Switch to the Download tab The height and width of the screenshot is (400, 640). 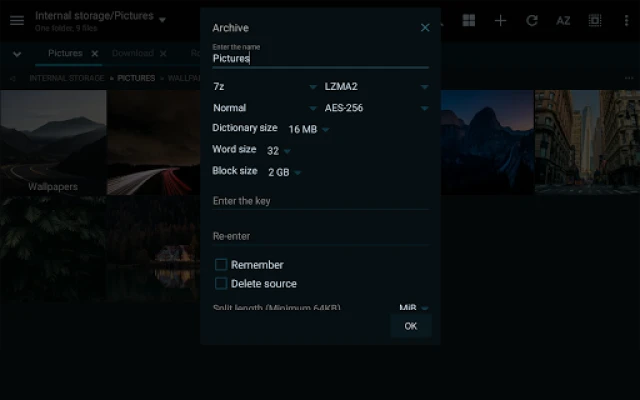[133, 53]
